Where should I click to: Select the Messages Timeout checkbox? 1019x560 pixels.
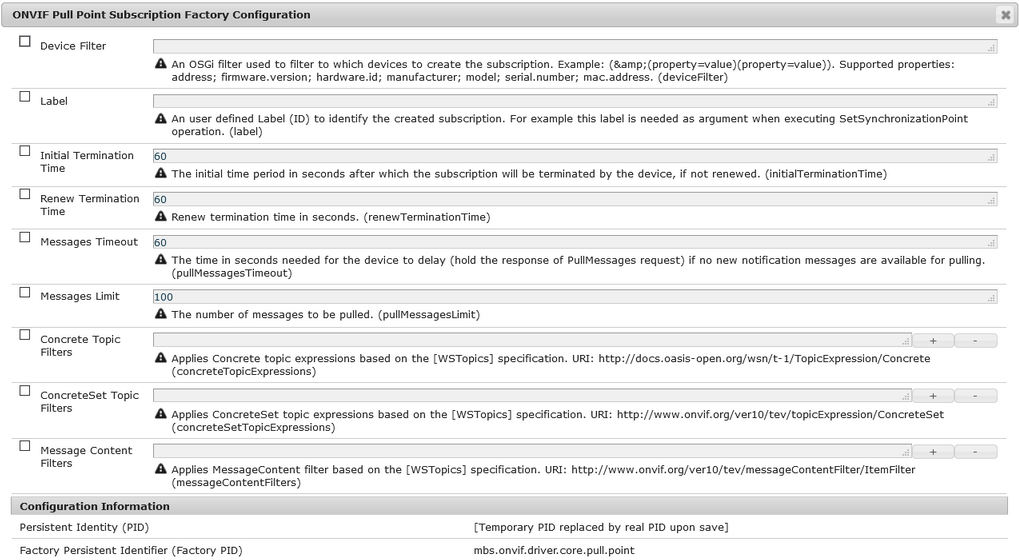tap(25, 238)
